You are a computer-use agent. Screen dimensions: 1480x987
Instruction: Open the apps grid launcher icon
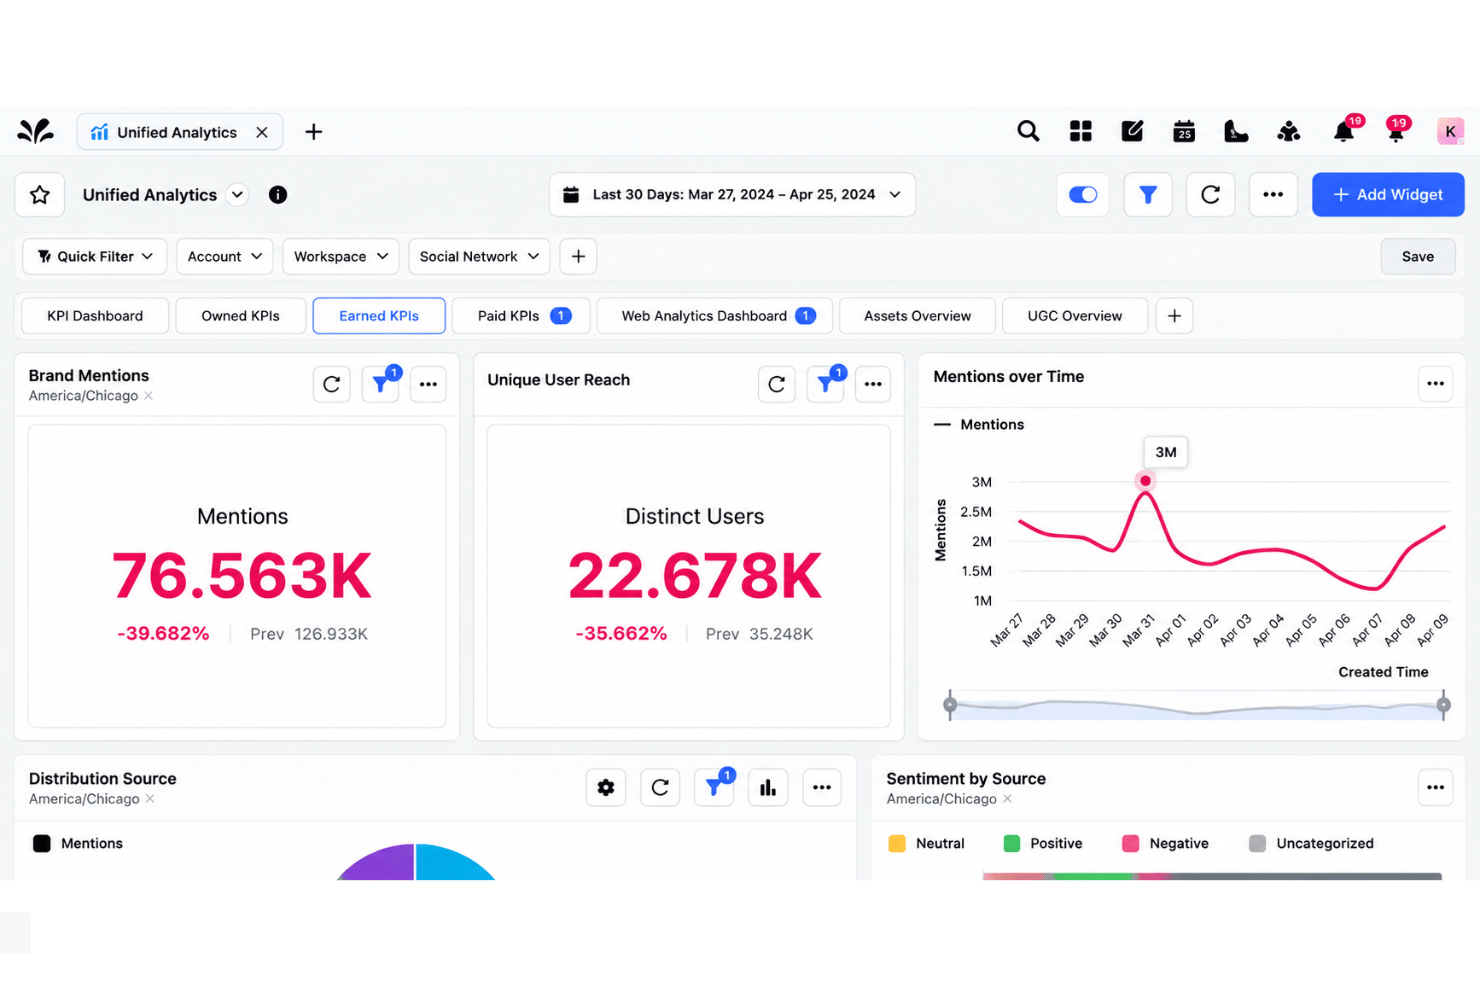click(1080, 131)
